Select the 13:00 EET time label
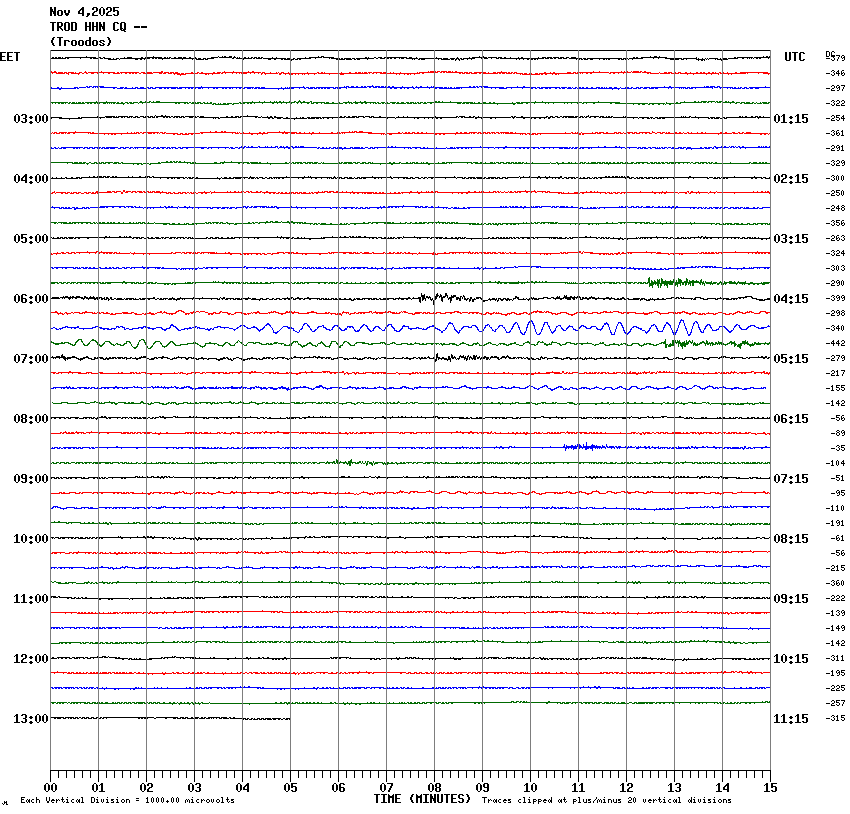 tap(30, 719)
